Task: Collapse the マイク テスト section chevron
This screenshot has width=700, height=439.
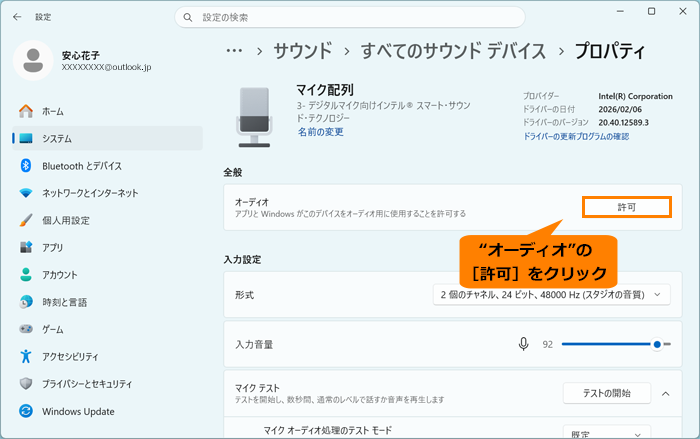Action: click(665, 393)
